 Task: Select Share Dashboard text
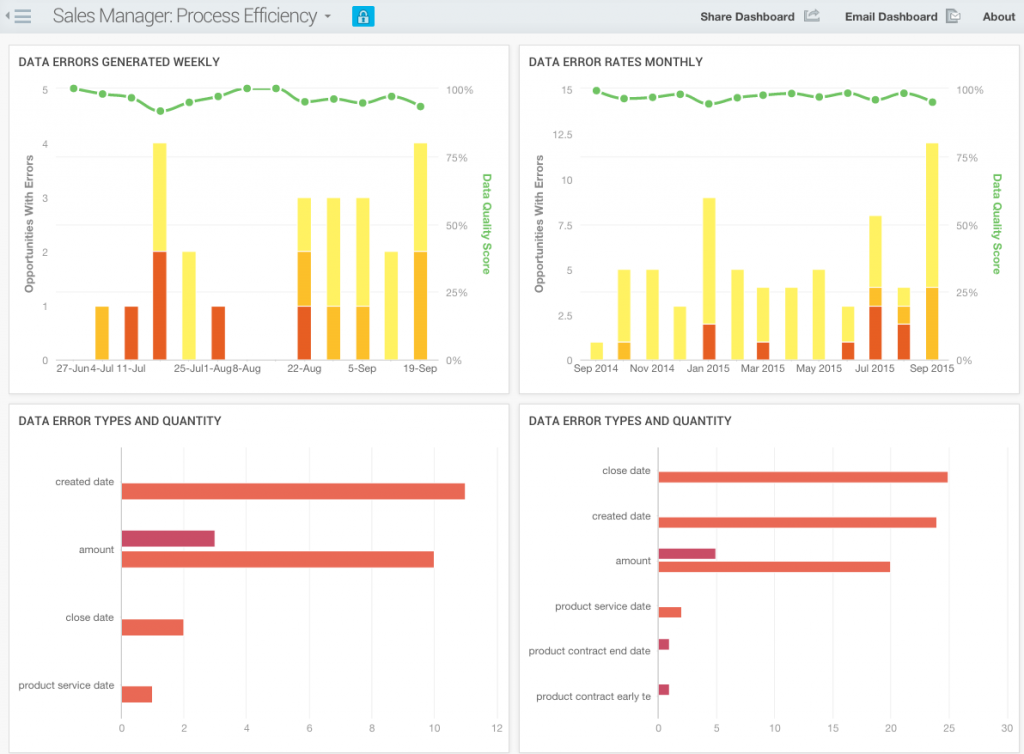pyautogui.click(x=747, y=17)
